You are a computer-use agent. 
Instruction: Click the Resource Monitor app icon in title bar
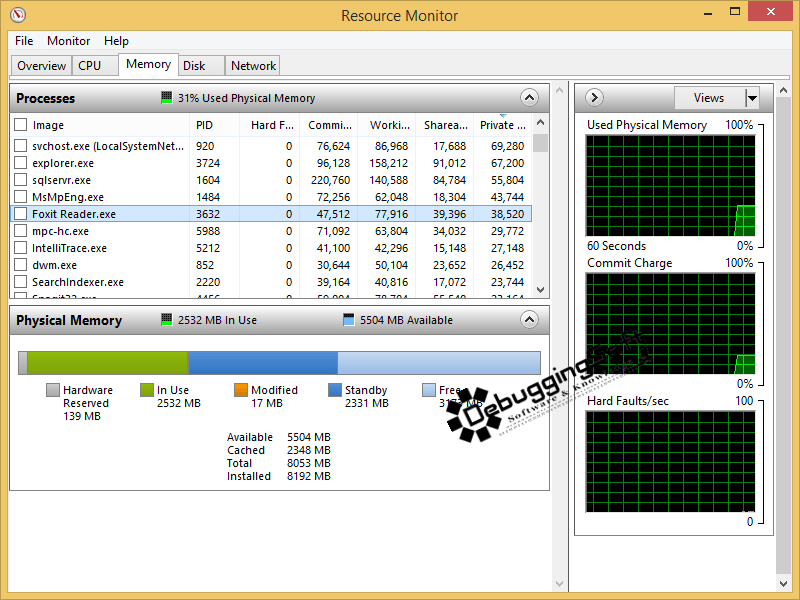18,14
